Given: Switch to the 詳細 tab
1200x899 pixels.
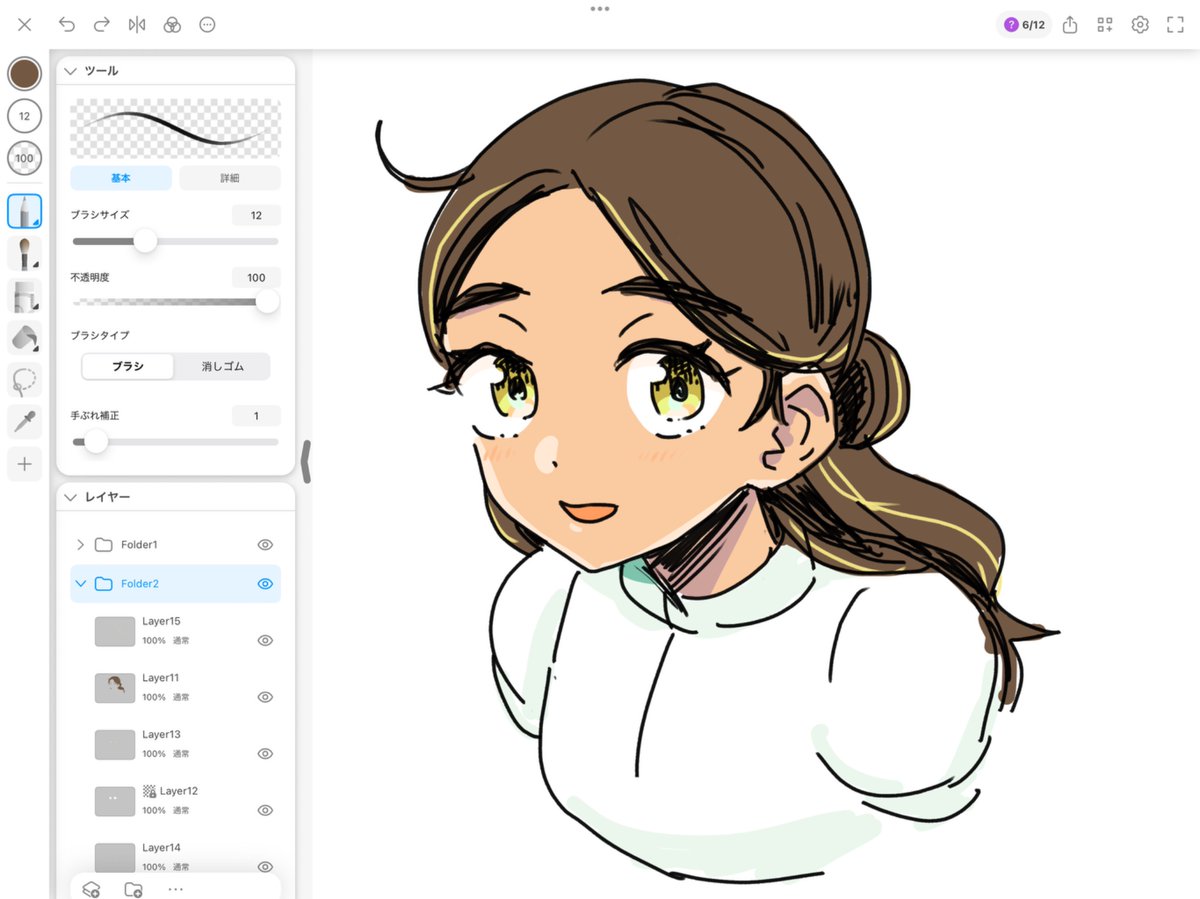Looking at the screenshot, I should (x=230, y=178).
